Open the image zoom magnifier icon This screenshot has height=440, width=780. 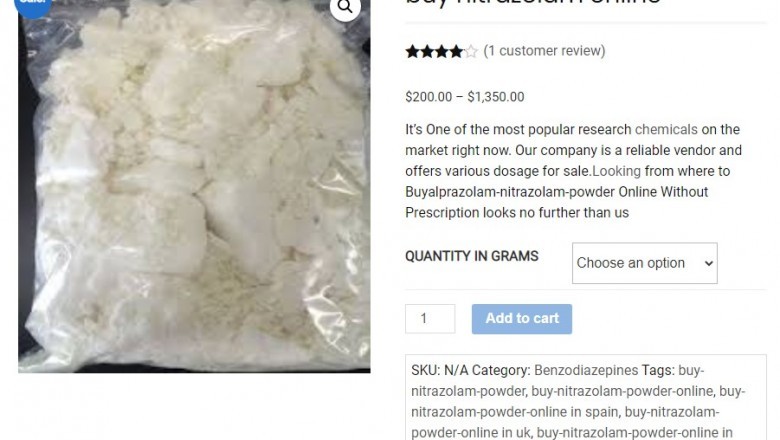345,6
